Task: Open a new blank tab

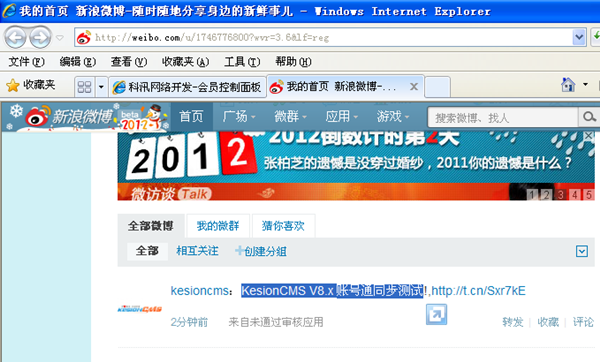Action: click(x=437, y=87)
